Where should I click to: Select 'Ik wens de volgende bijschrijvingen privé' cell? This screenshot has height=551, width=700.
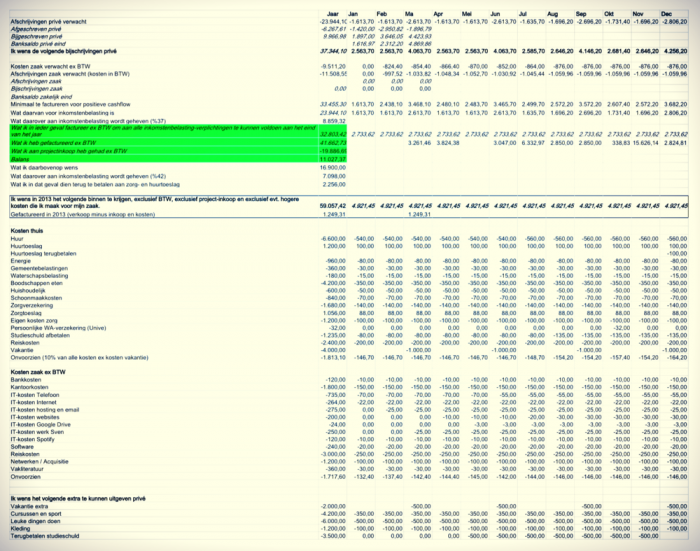tap(63, 51)
